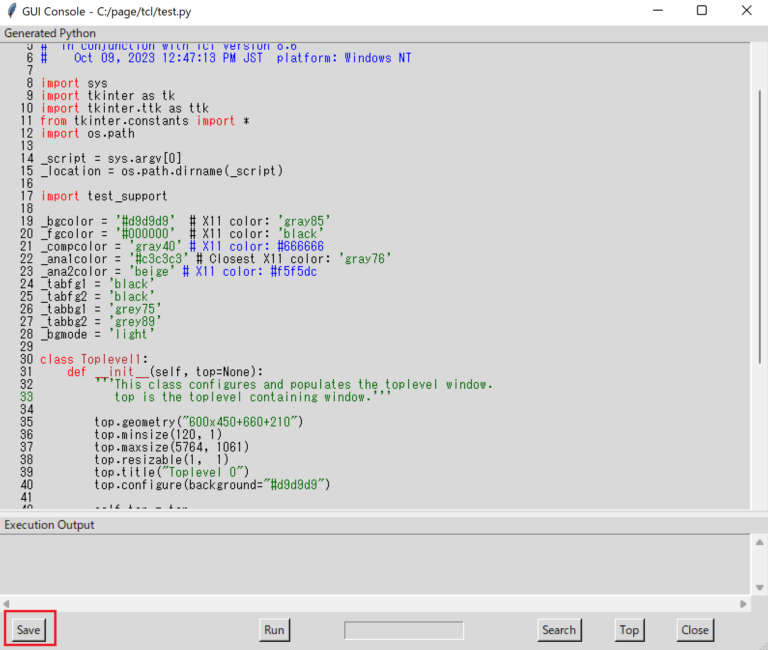Image resolution: width=768 pixels, height=650 pixels.
Task: Click the 'import sys' code line
Action: point(75,83)
